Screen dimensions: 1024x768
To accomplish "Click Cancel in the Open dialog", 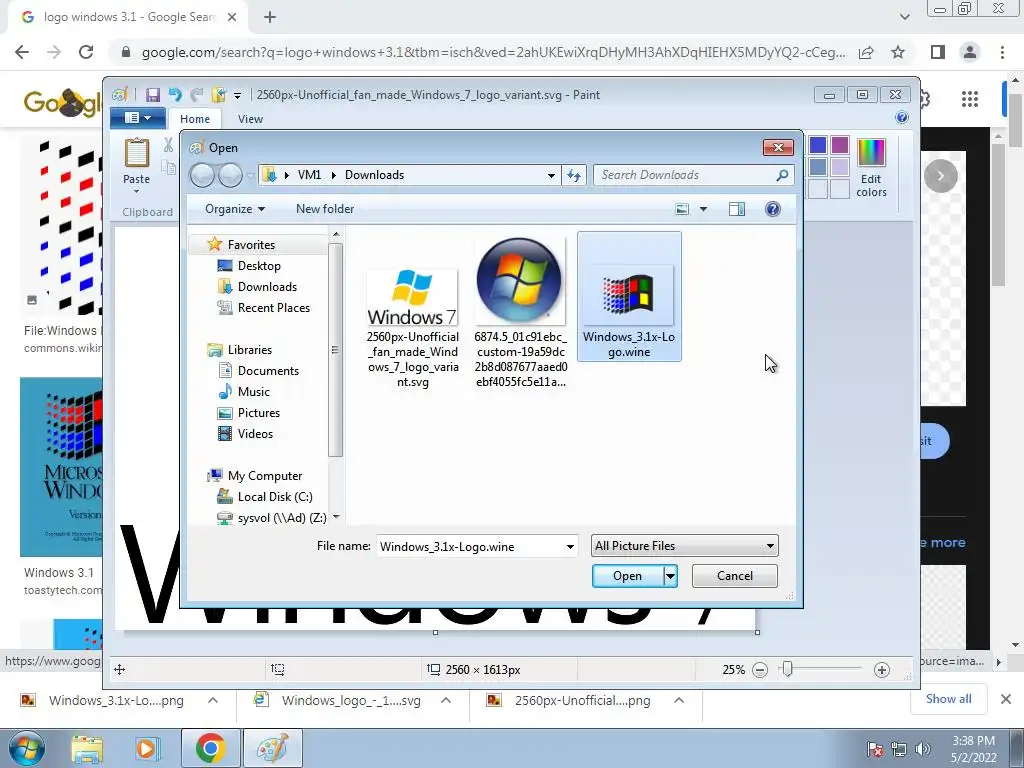I will pos(735,576).
